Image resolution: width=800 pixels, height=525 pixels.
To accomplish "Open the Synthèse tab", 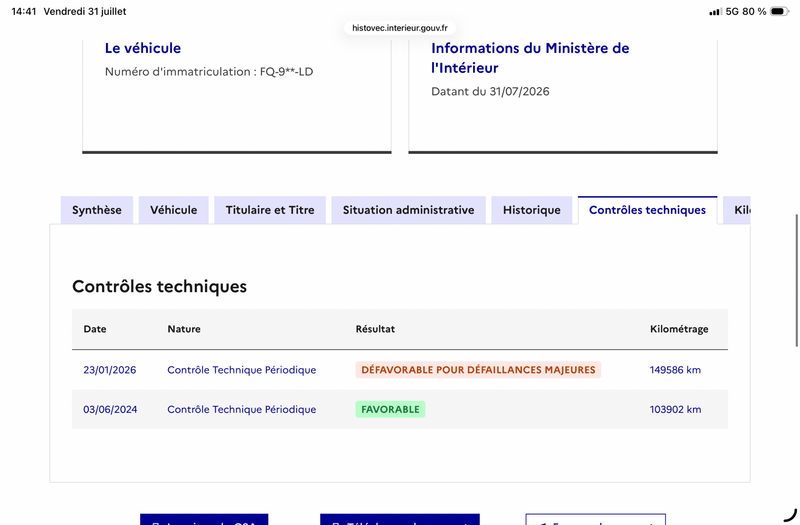I will (96, 210).
